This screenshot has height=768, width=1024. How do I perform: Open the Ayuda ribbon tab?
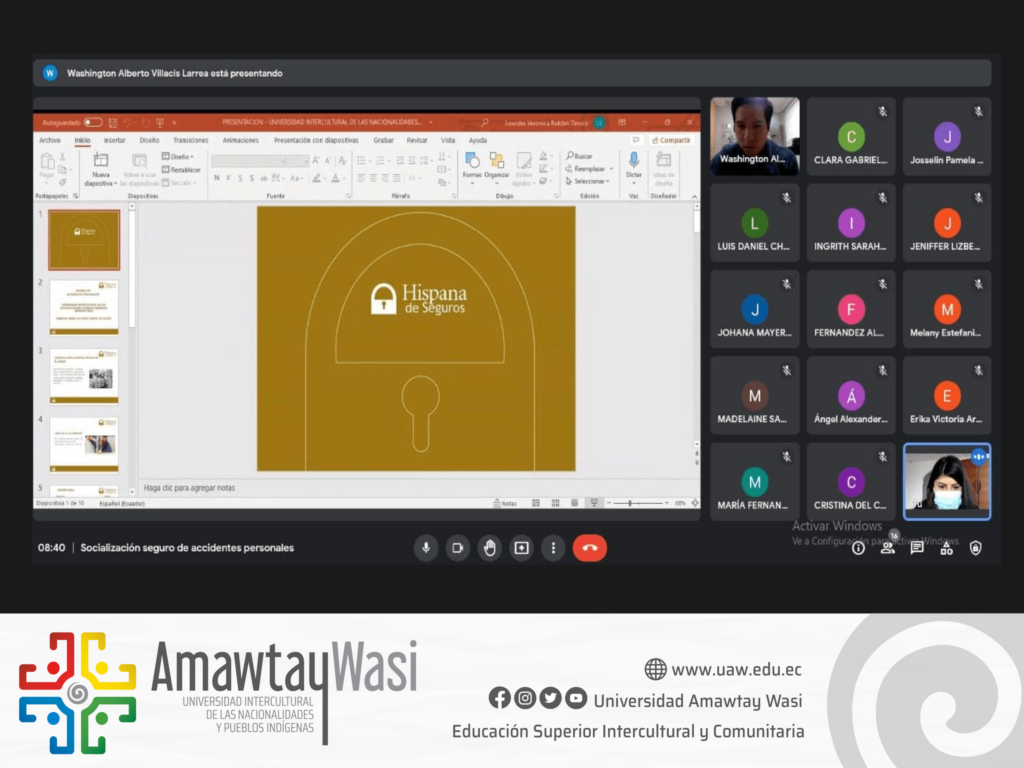tap(477, 140)
